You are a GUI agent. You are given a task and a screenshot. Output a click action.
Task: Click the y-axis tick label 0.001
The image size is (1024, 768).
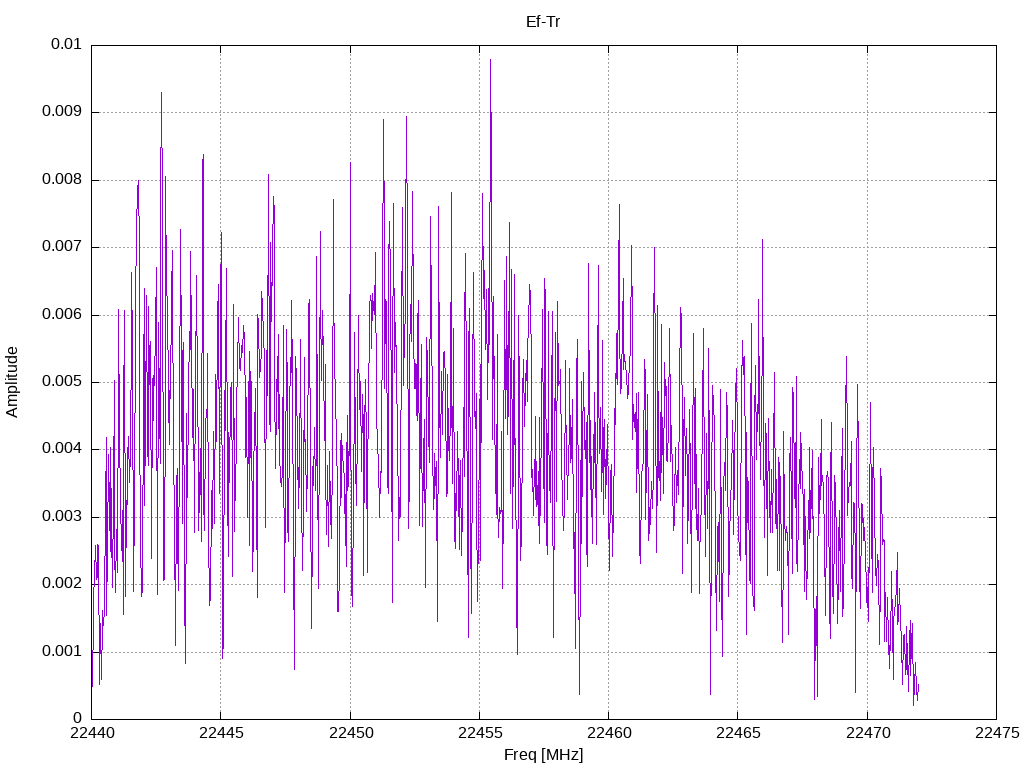coord(62,651)
